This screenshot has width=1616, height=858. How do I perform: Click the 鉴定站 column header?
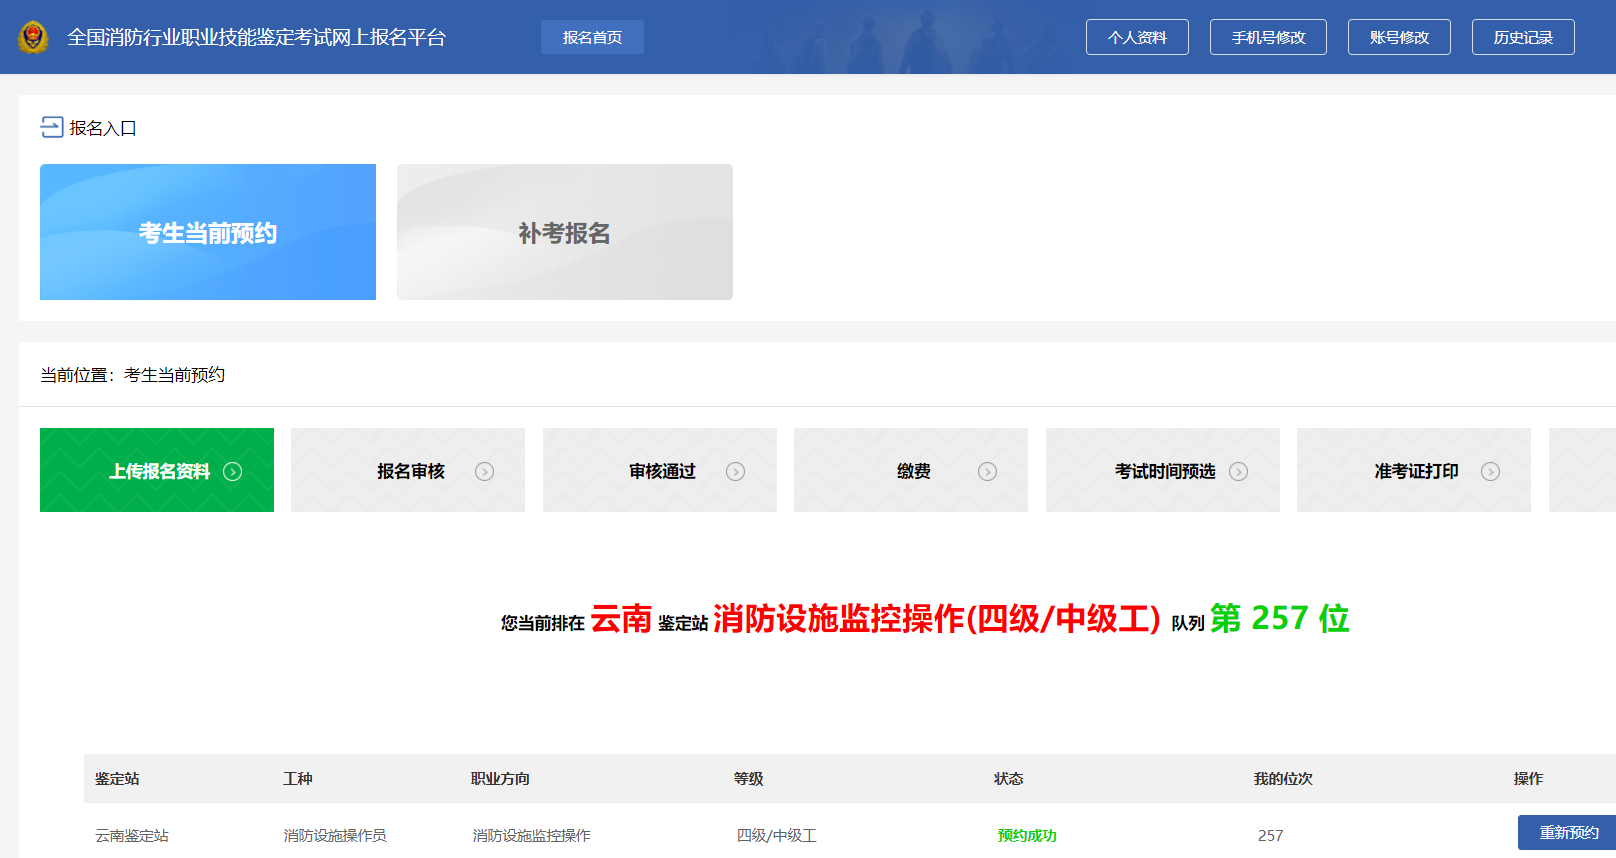click(117, 778)
